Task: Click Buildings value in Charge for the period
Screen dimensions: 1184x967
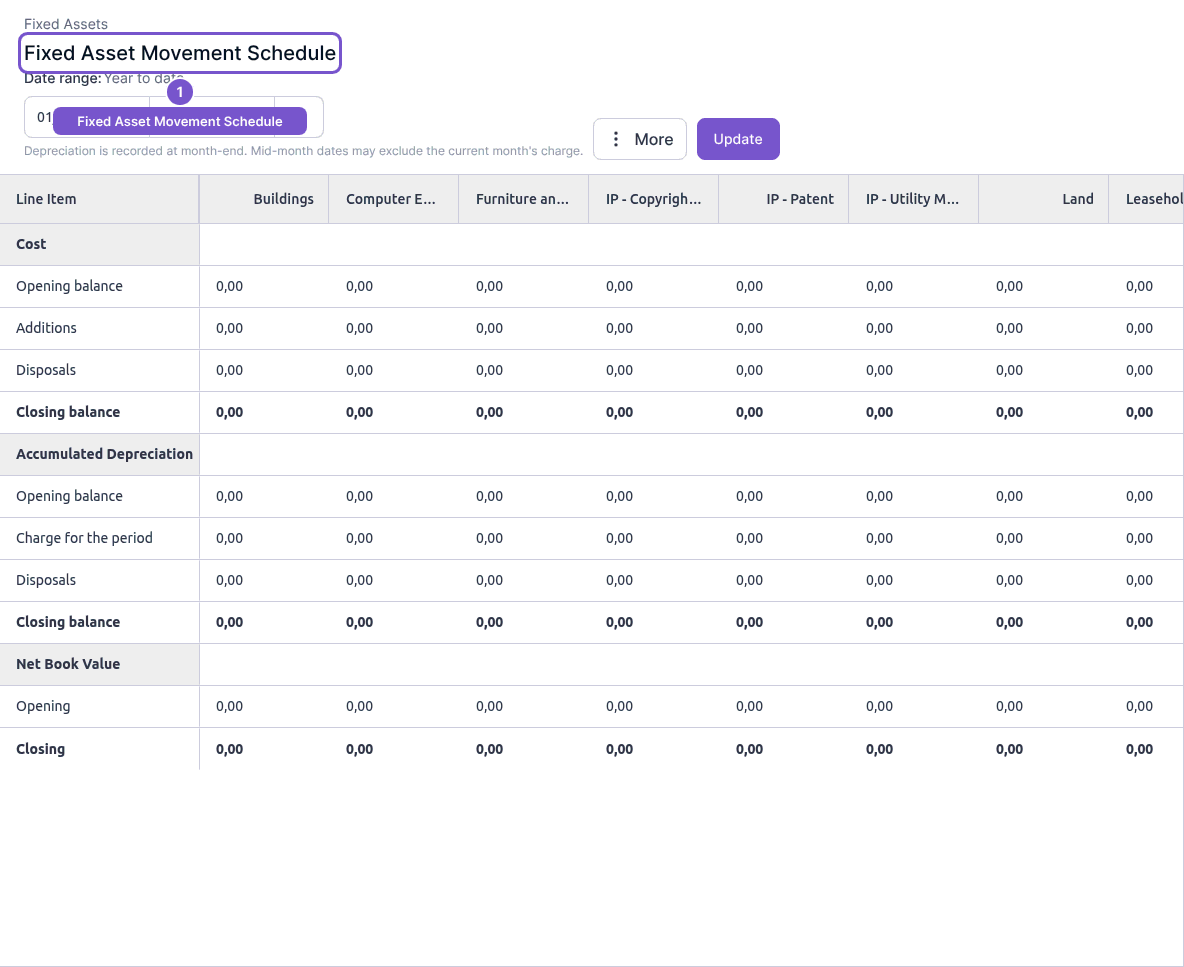Action: point(230,538)
